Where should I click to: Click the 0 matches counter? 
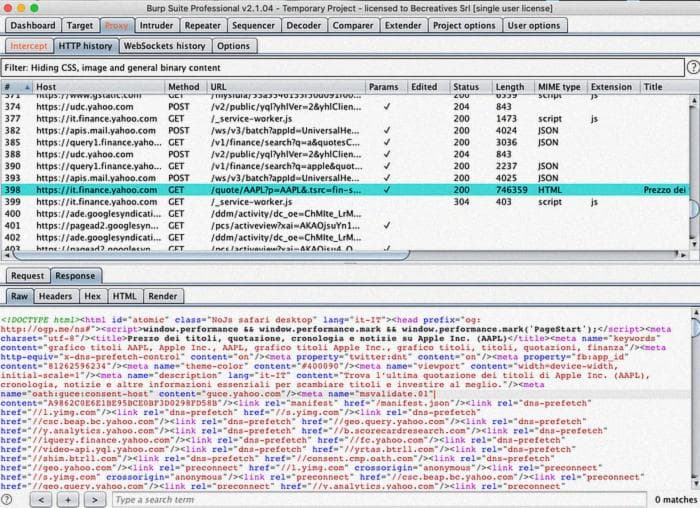click(x=675, y=500)
